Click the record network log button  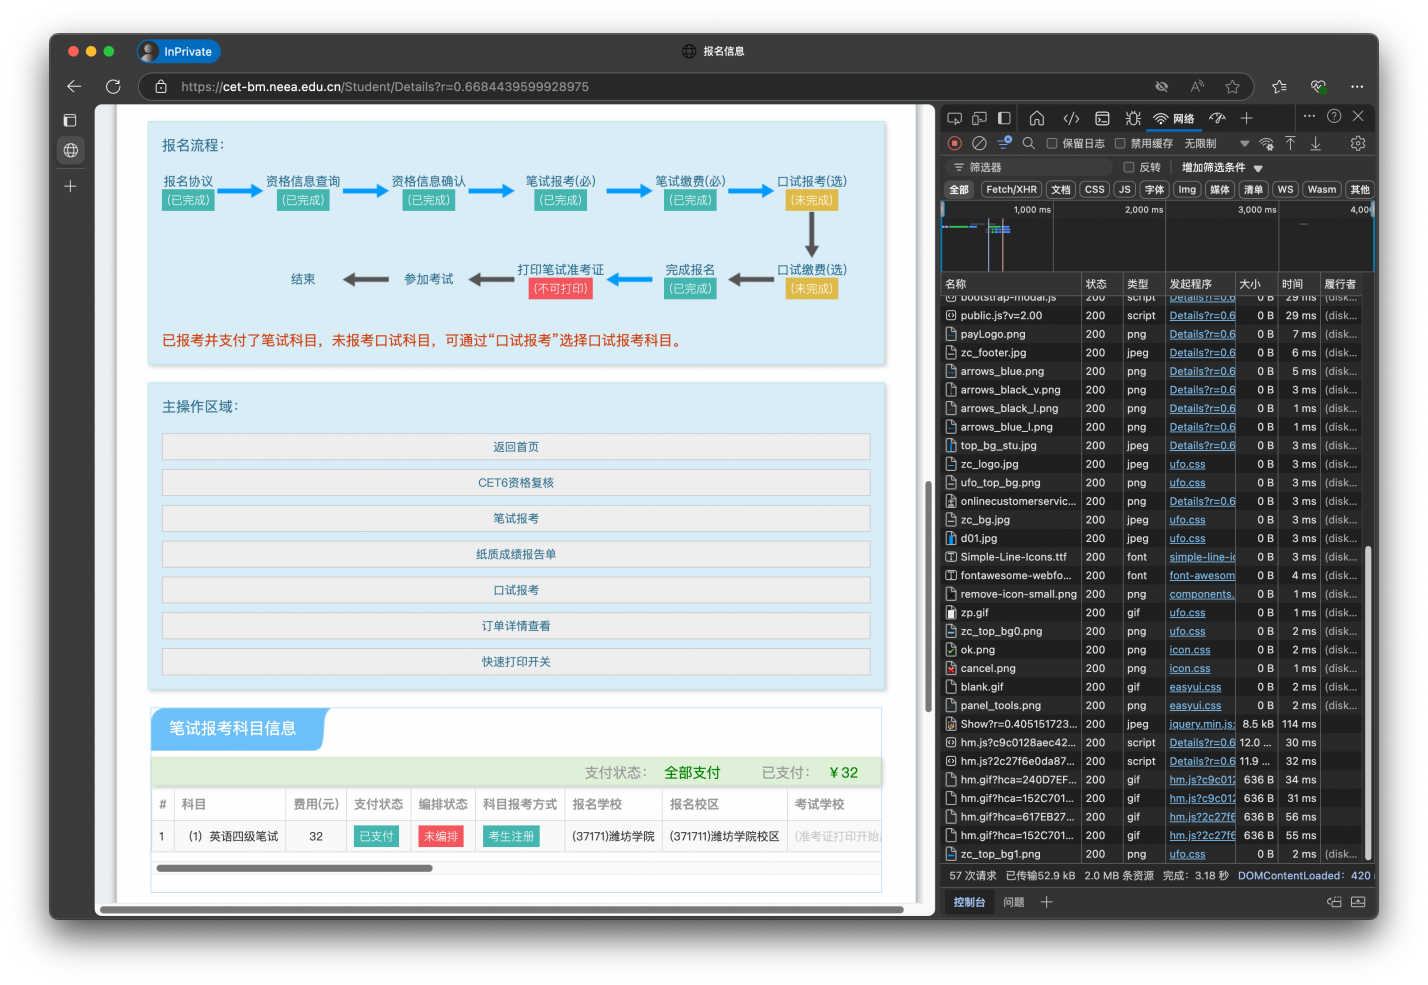tap(955, 143)
